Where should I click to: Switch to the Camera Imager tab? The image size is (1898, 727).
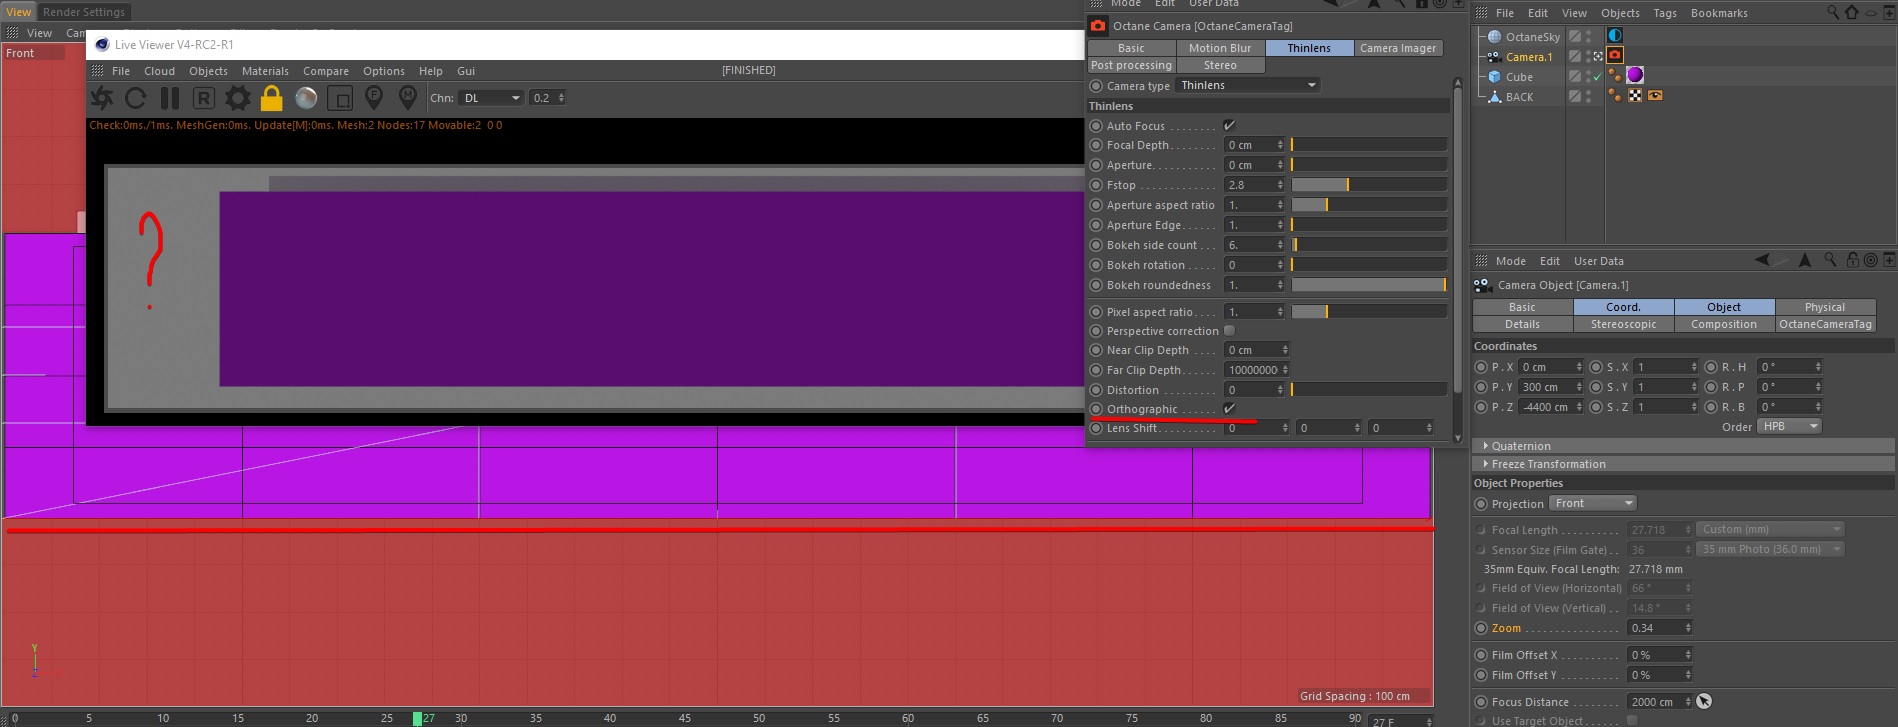coord(1398,48)
